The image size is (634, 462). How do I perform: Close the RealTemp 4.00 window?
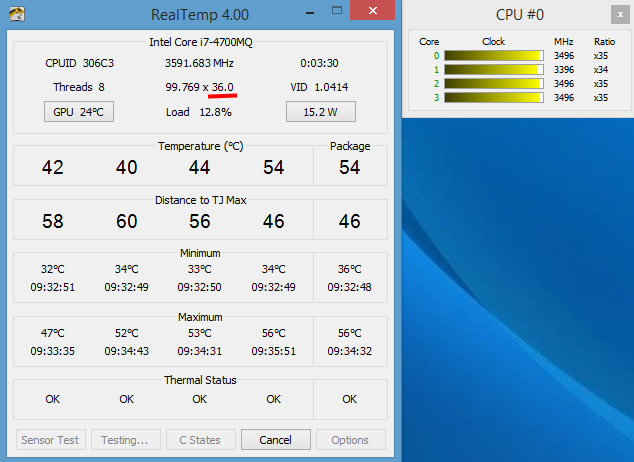[372, 10]
